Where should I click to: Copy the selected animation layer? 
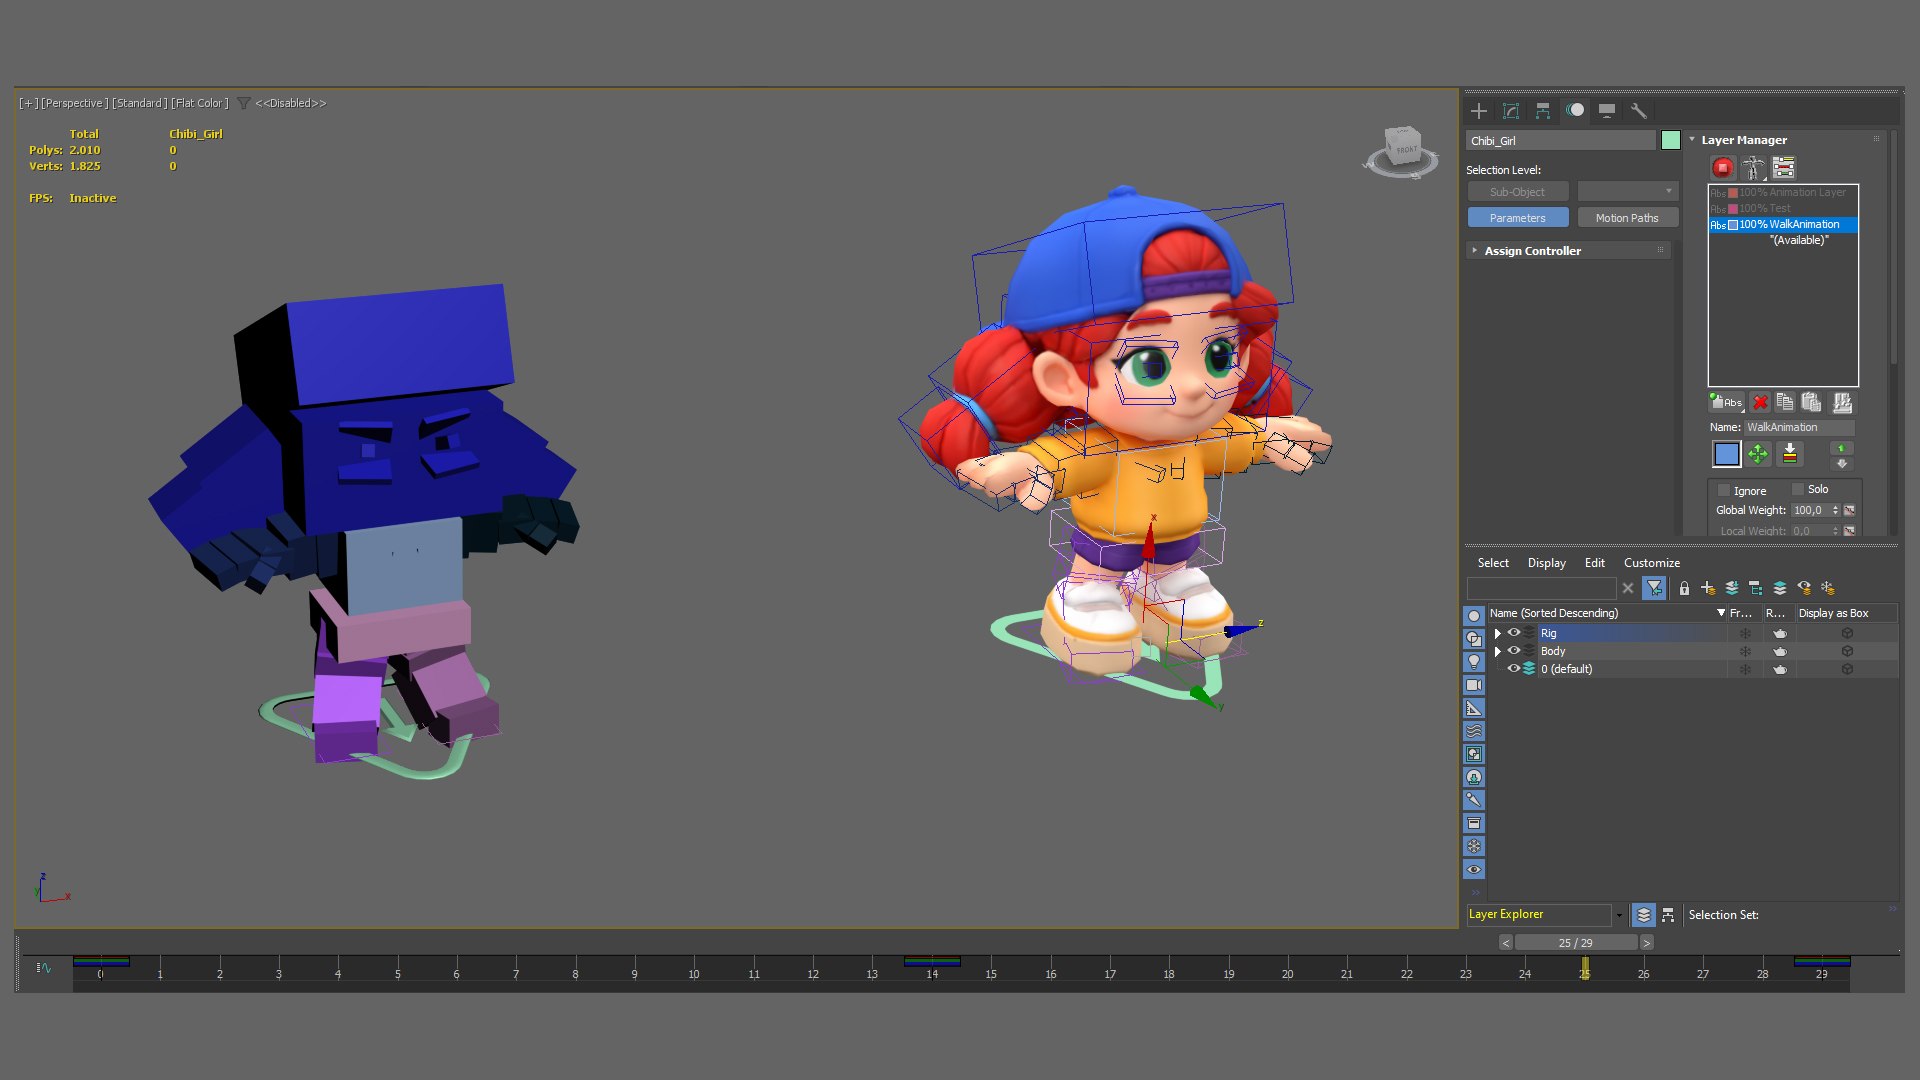[x=1785, y=403]
